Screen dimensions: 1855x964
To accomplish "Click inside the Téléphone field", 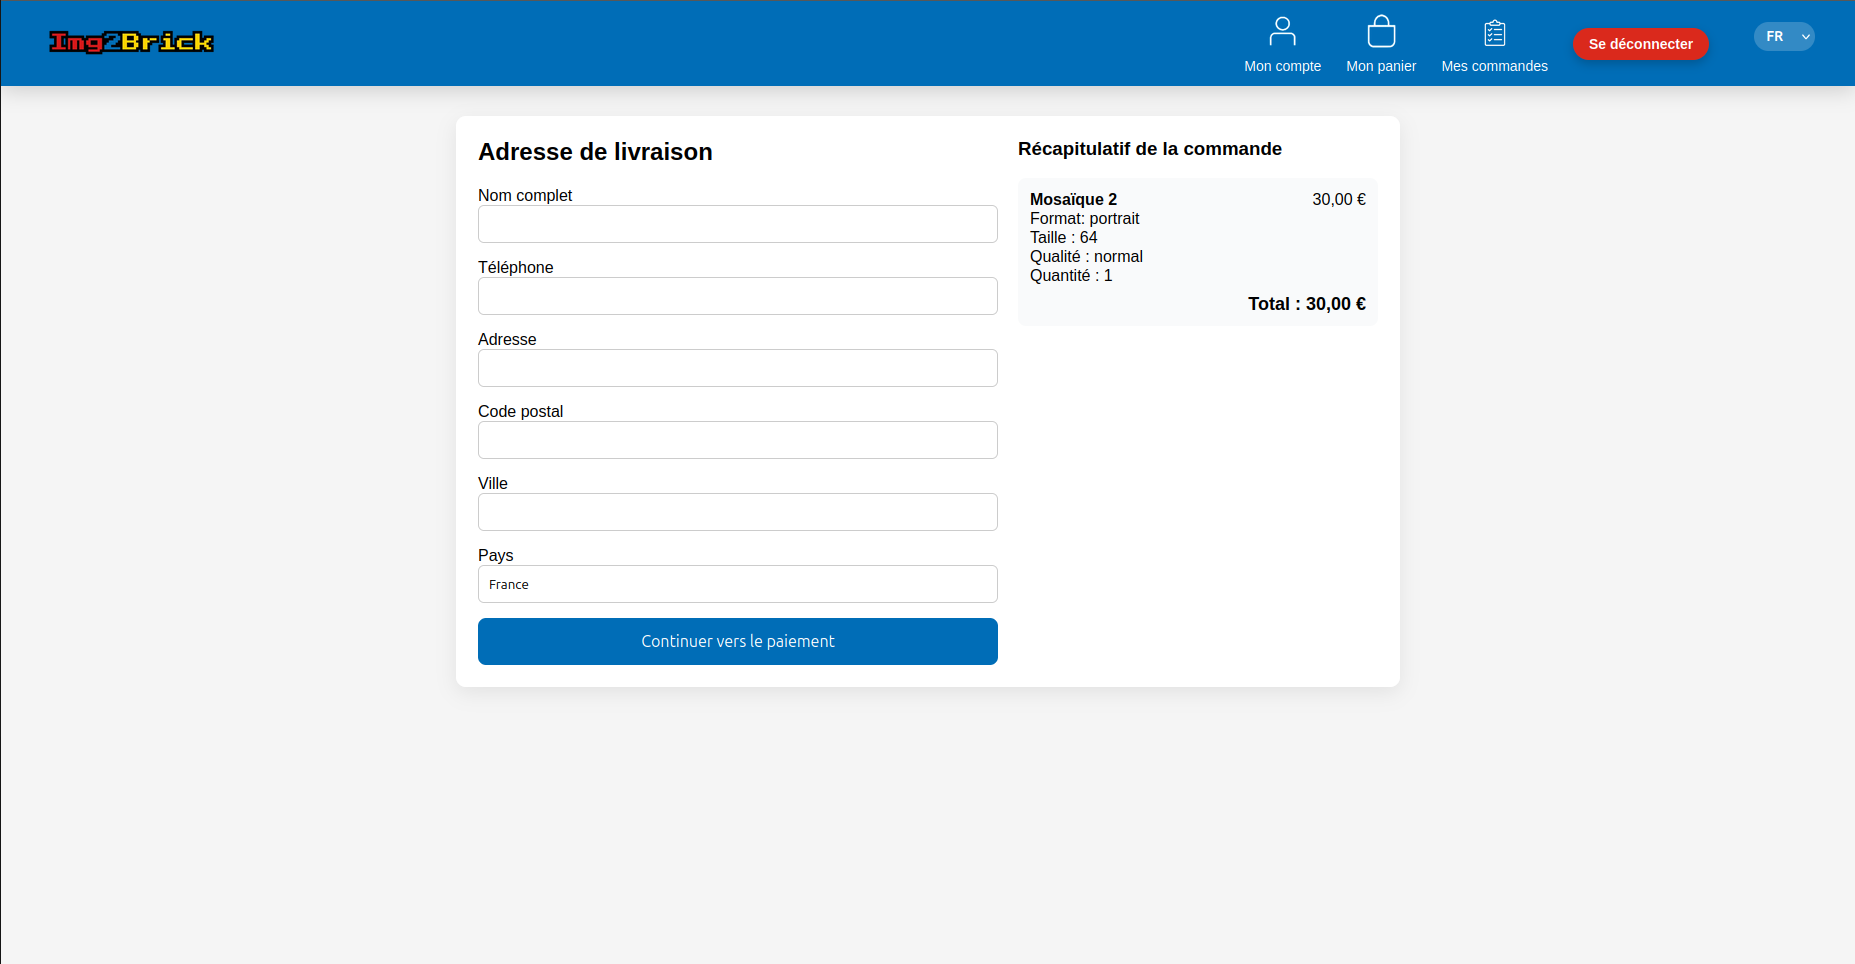I will [x=737, y=296].
